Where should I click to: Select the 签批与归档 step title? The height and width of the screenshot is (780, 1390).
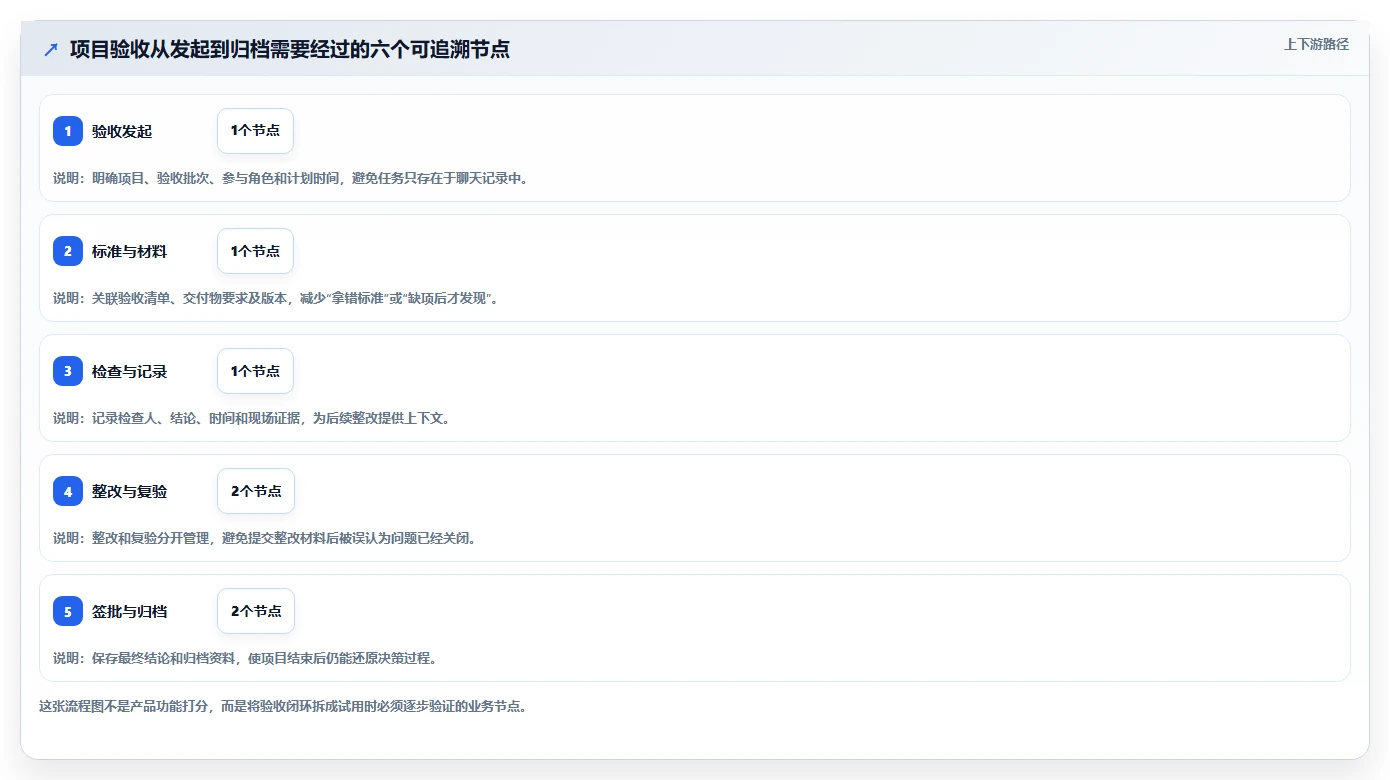tap(129, 611)
